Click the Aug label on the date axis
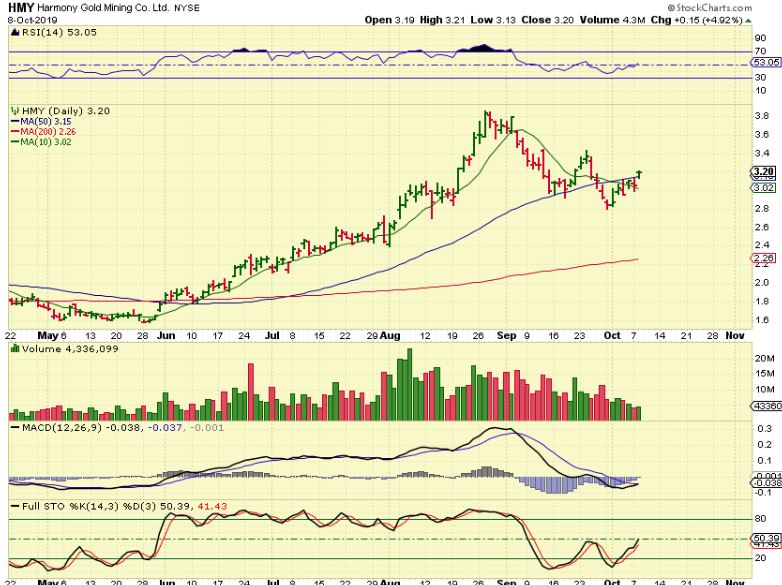 pyautogui.click(x=390, y=336)
